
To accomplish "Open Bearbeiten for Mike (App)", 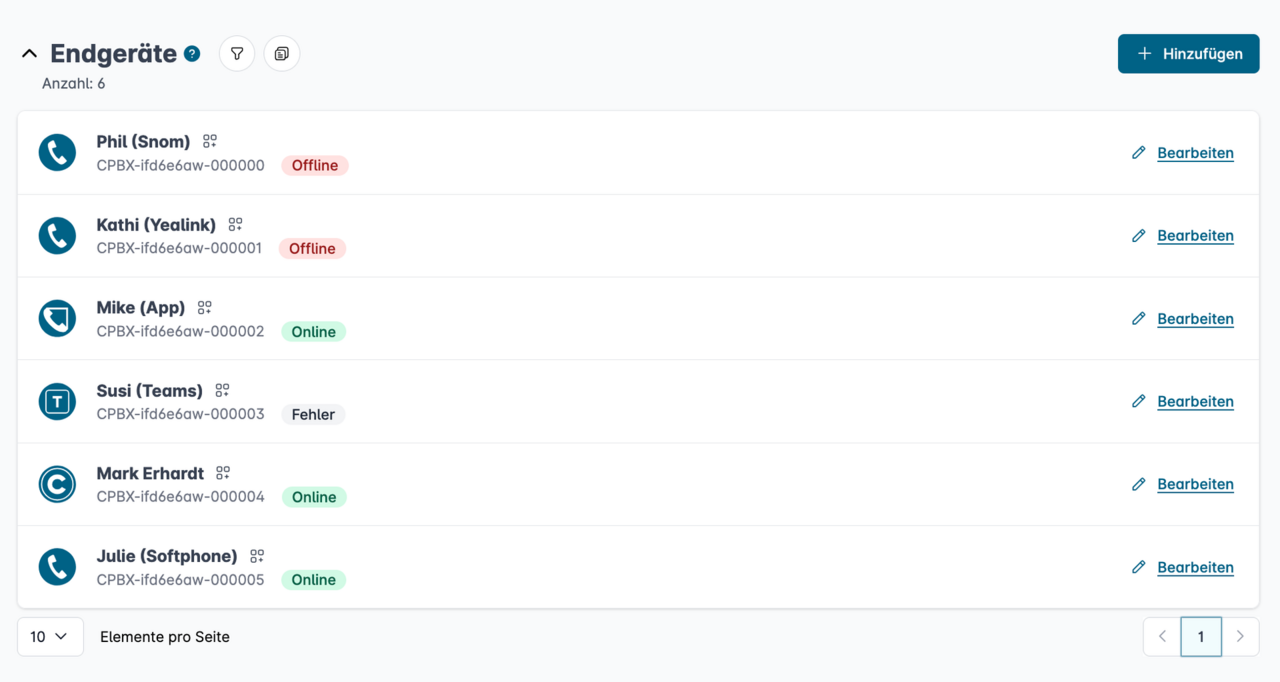I will tap(1195, 319).
